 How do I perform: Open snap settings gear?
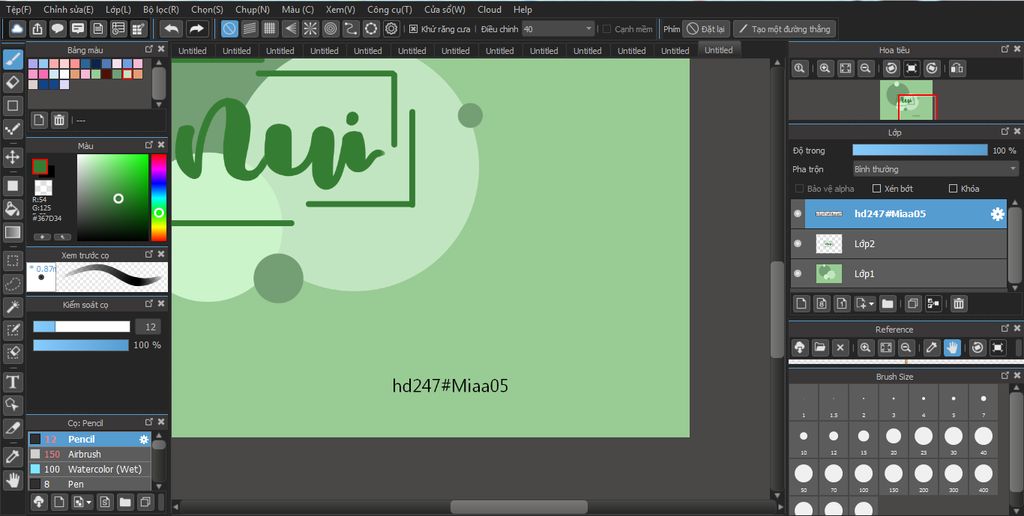392,29
